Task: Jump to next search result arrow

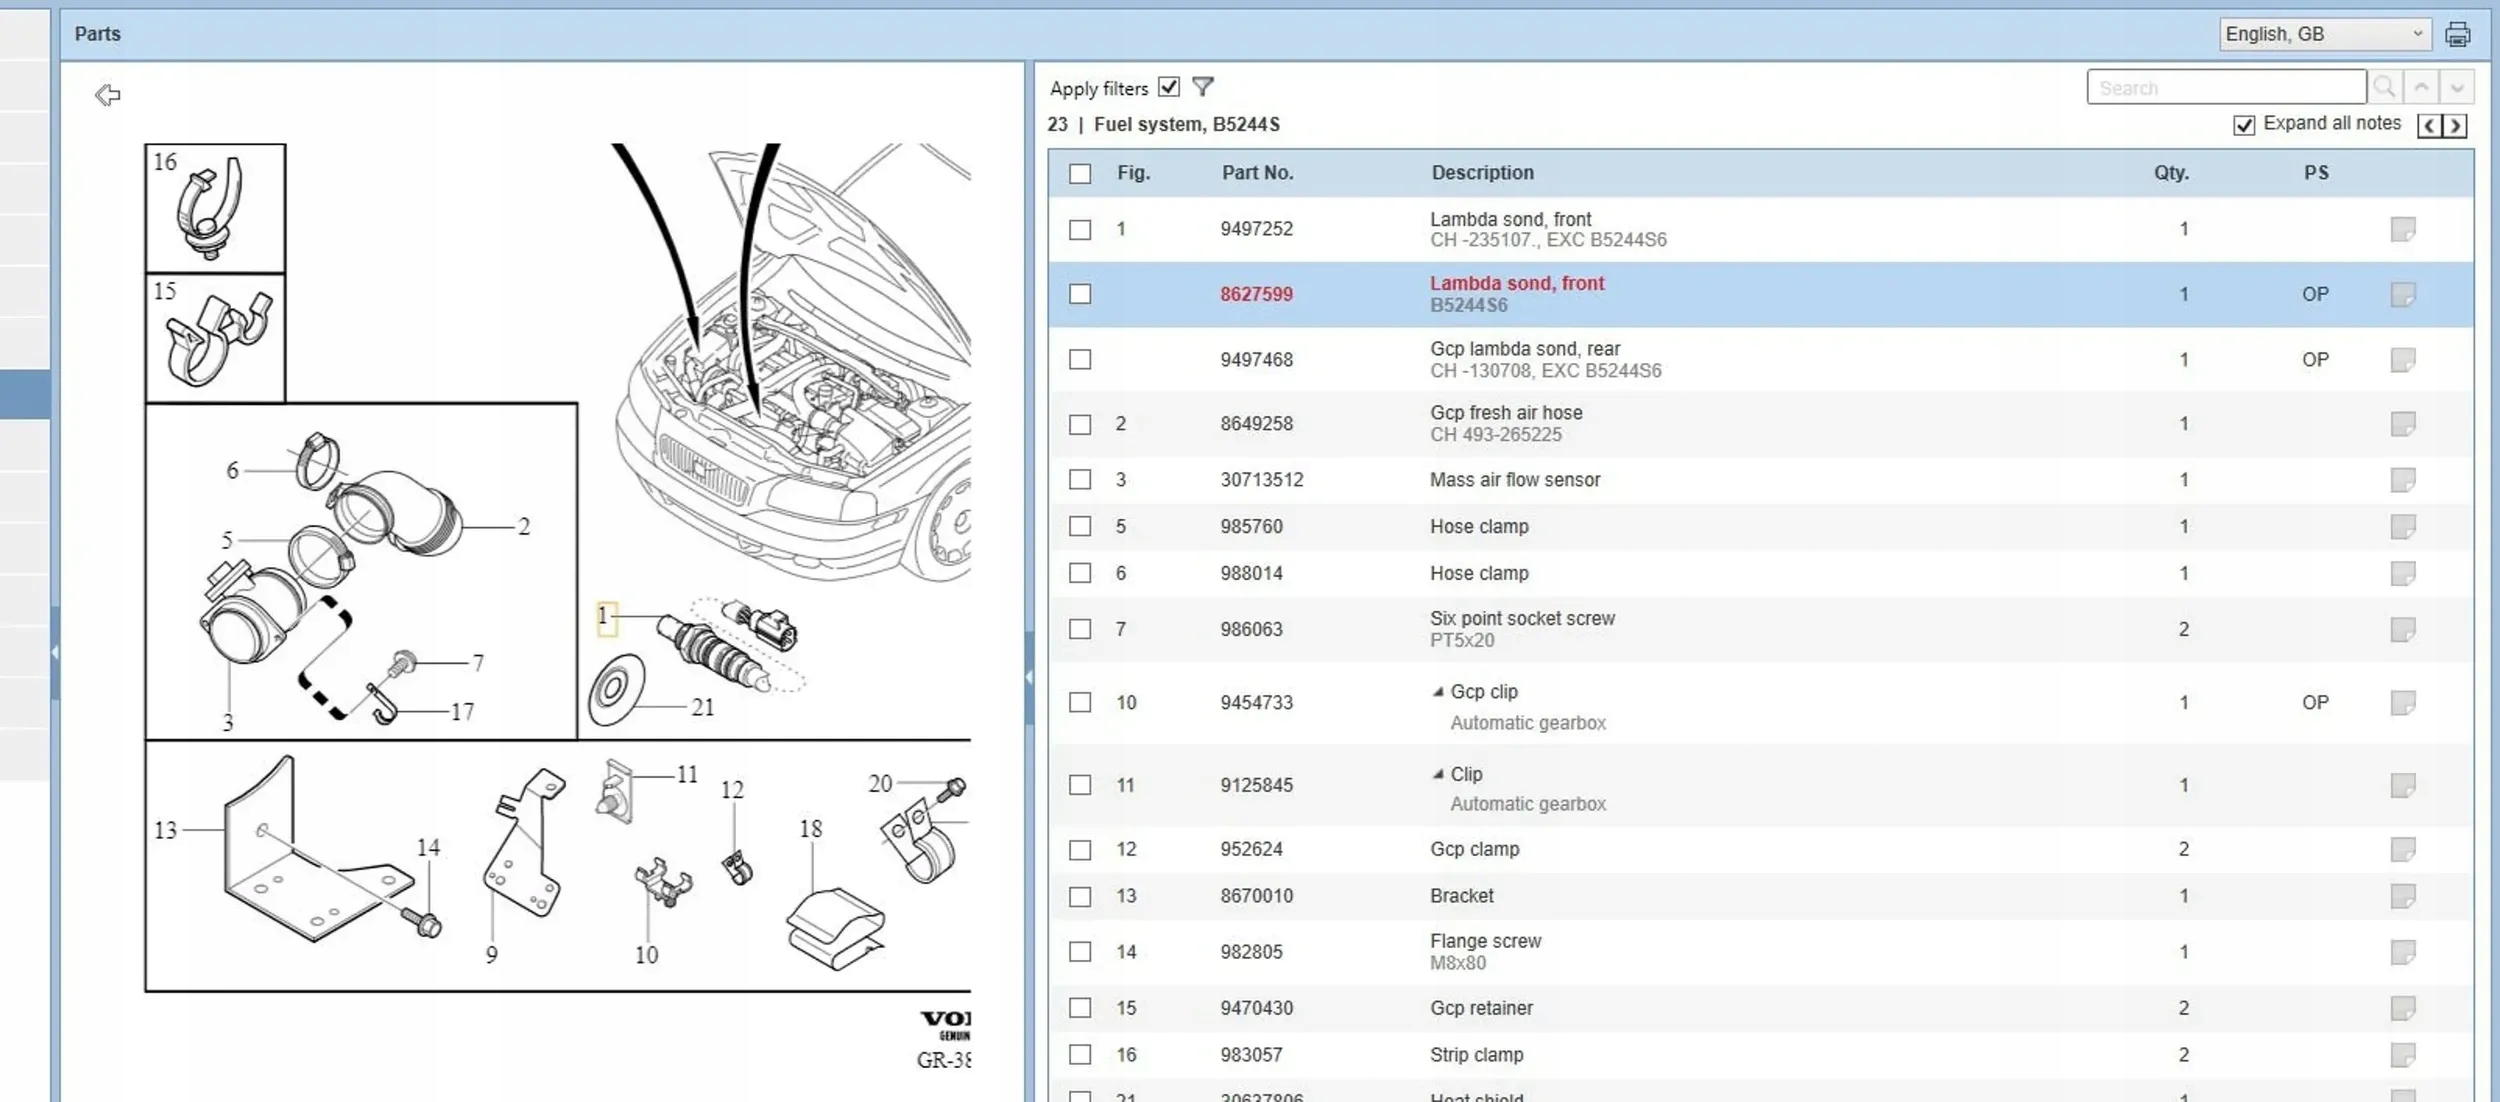Action: pos(2457,87)
